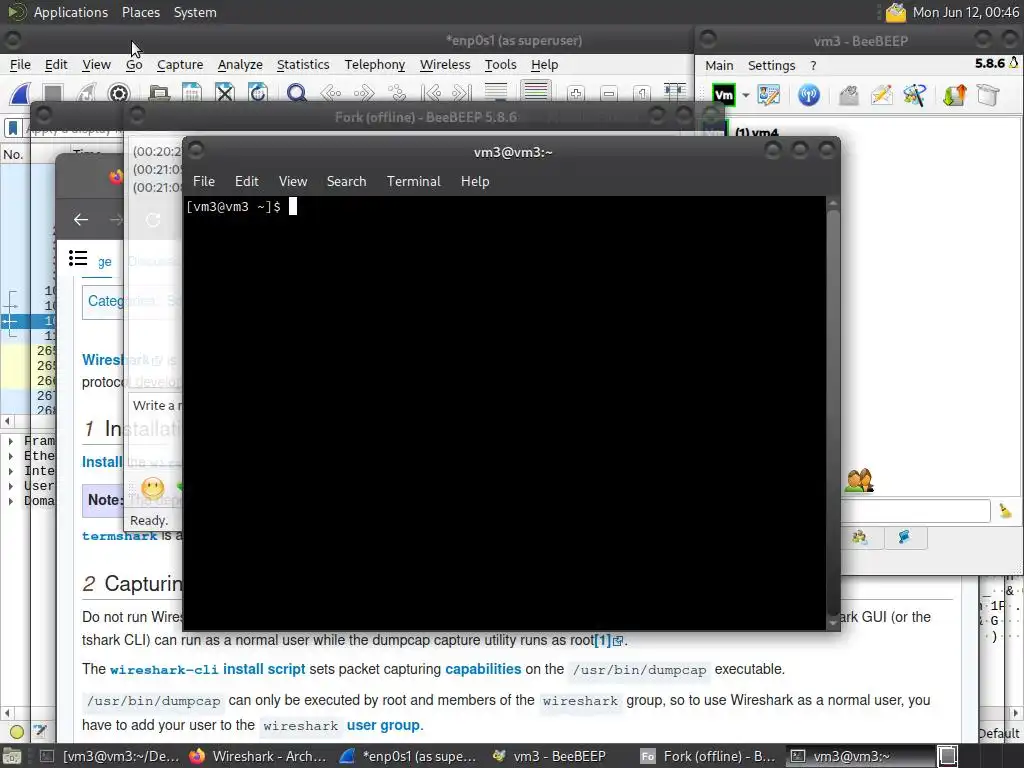This screenshot has height=768, width=1024.
Task: Click Wireshark find packet magnifier icon
Action: [296, 93]
